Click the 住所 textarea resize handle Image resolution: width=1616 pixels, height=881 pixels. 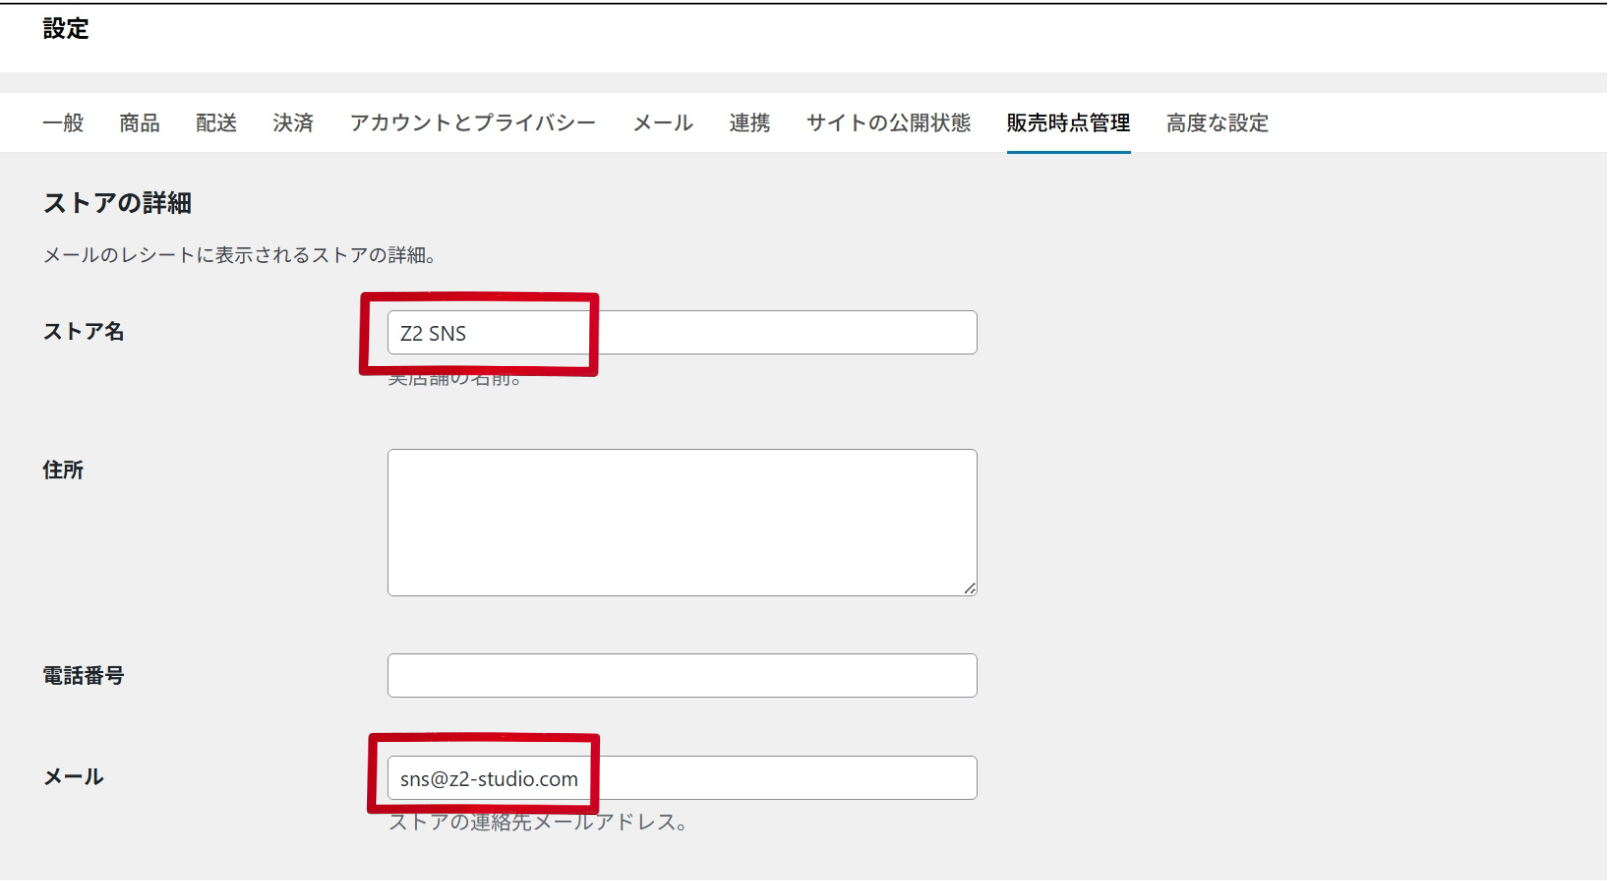pyautogui.click(x=969, y=588)
